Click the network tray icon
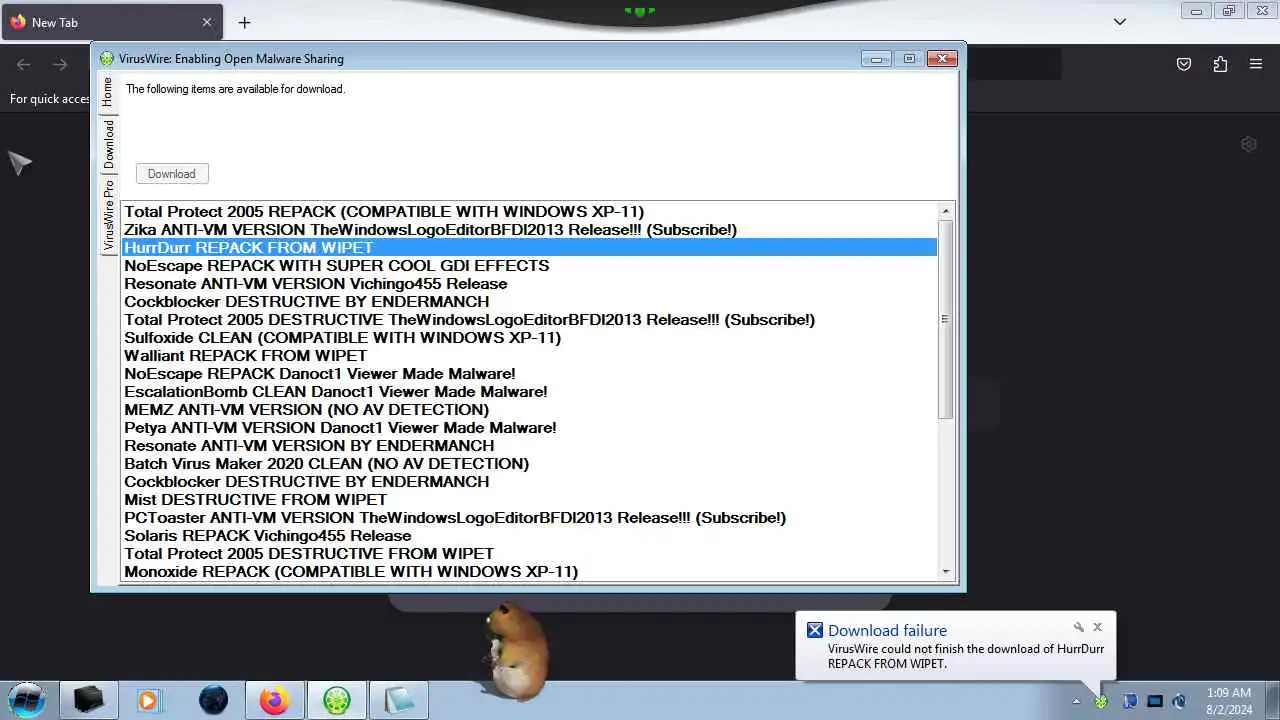1280x720 pixels. 1155,701
